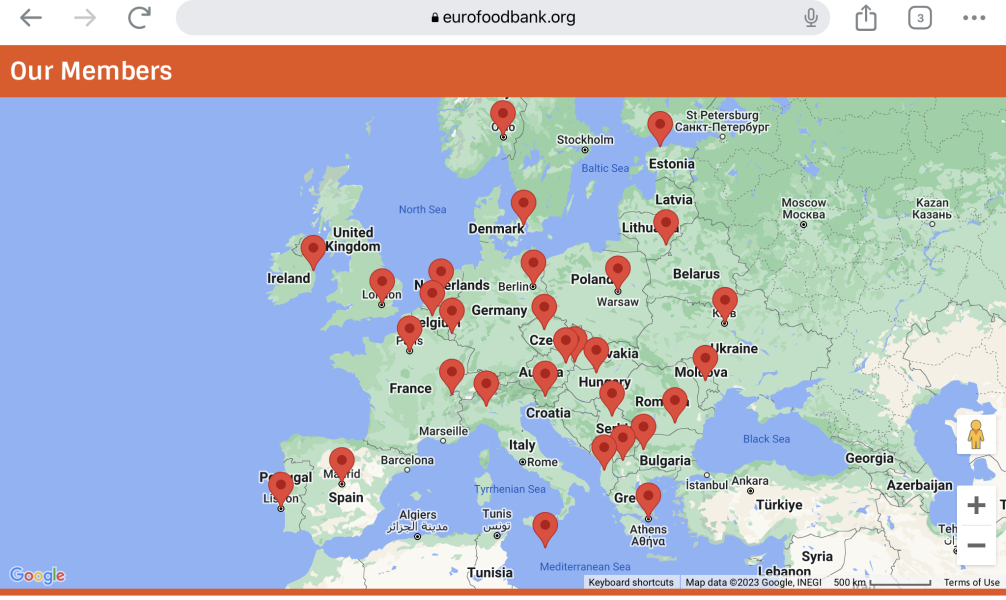Click the Google logo on the map

click(37, 575)
